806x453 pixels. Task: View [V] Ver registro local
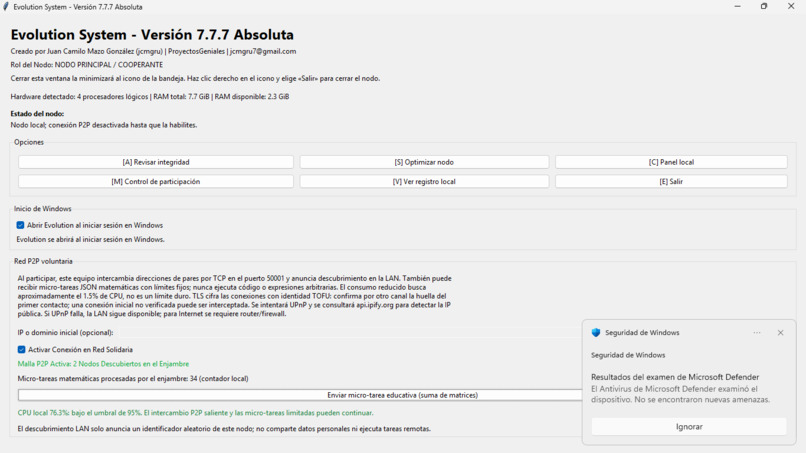coord(424,182)
